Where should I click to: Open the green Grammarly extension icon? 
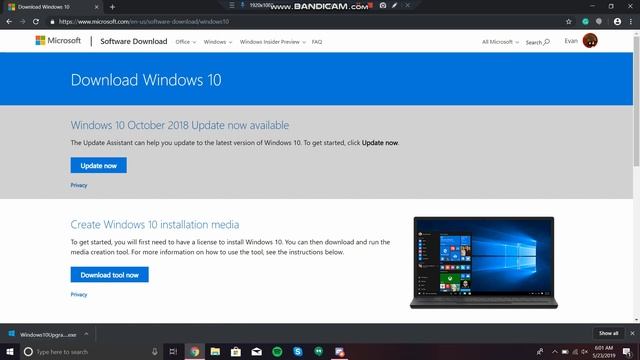pyautogui.click(x=585, y=22)
